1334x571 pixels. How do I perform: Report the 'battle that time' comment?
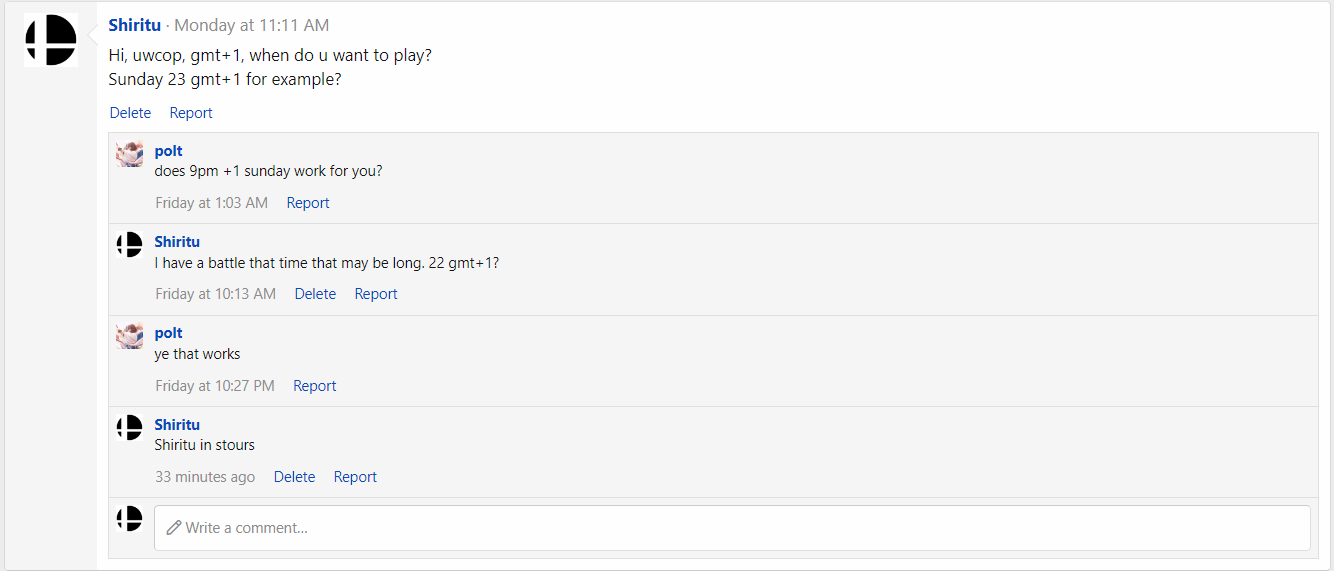(x=376, y=294)
